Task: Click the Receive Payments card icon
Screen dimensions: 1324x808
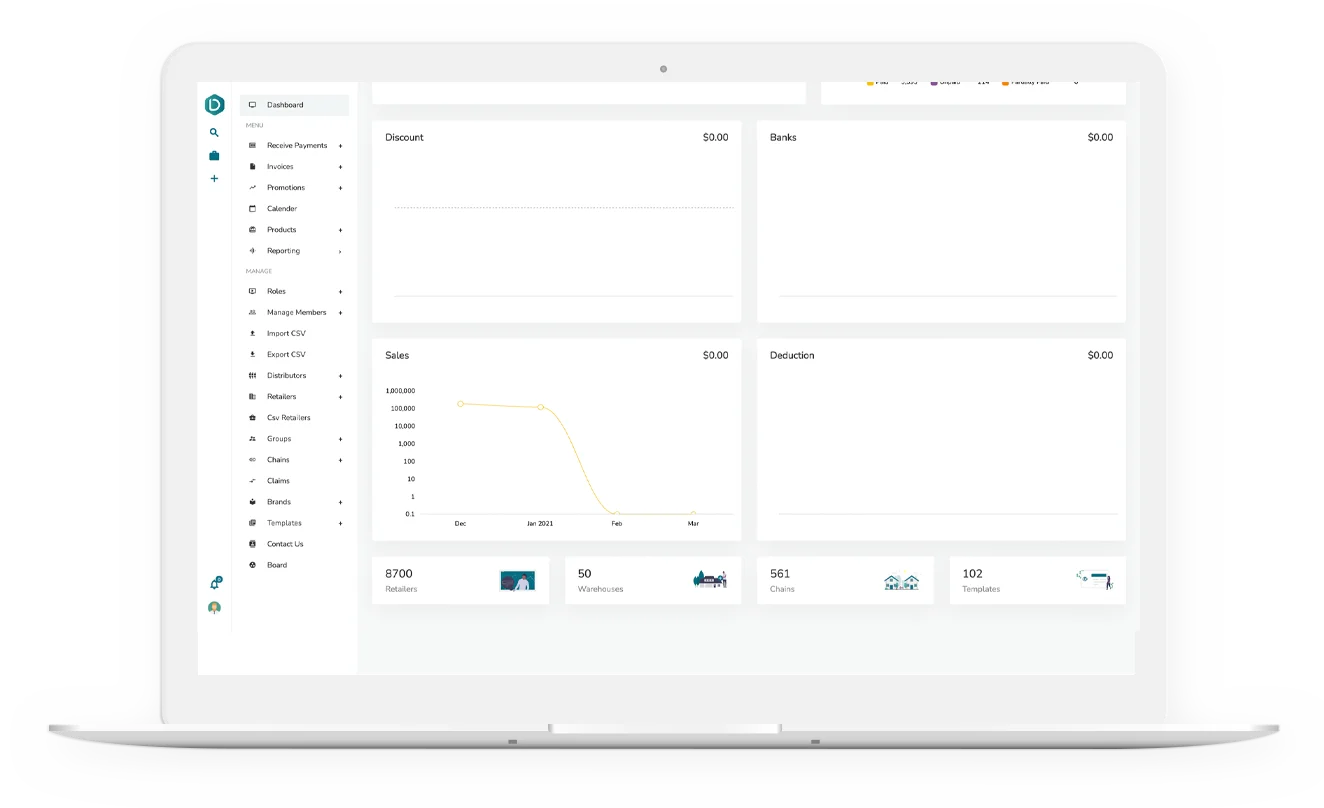Action: [252, 146]
